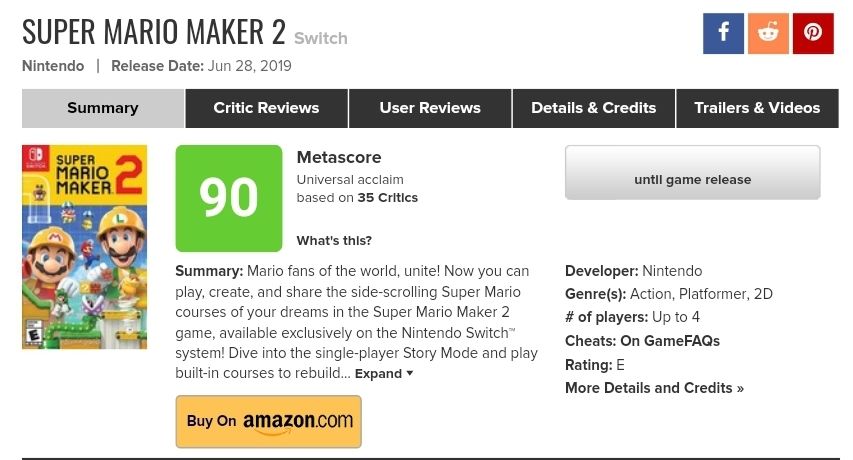Open the 35 Critics link
This screenshot has height=460, width=853.
click(388, 197)
